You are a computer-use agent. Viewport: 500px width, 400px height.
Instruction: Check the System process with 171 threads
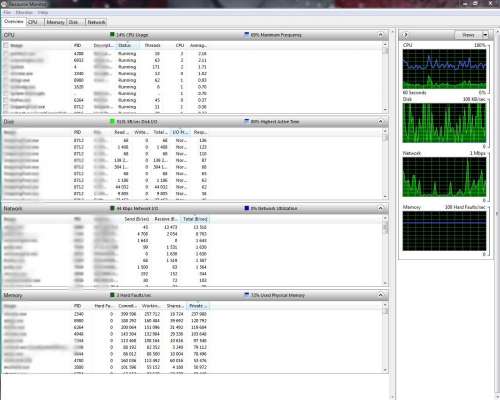pos(6,67)
